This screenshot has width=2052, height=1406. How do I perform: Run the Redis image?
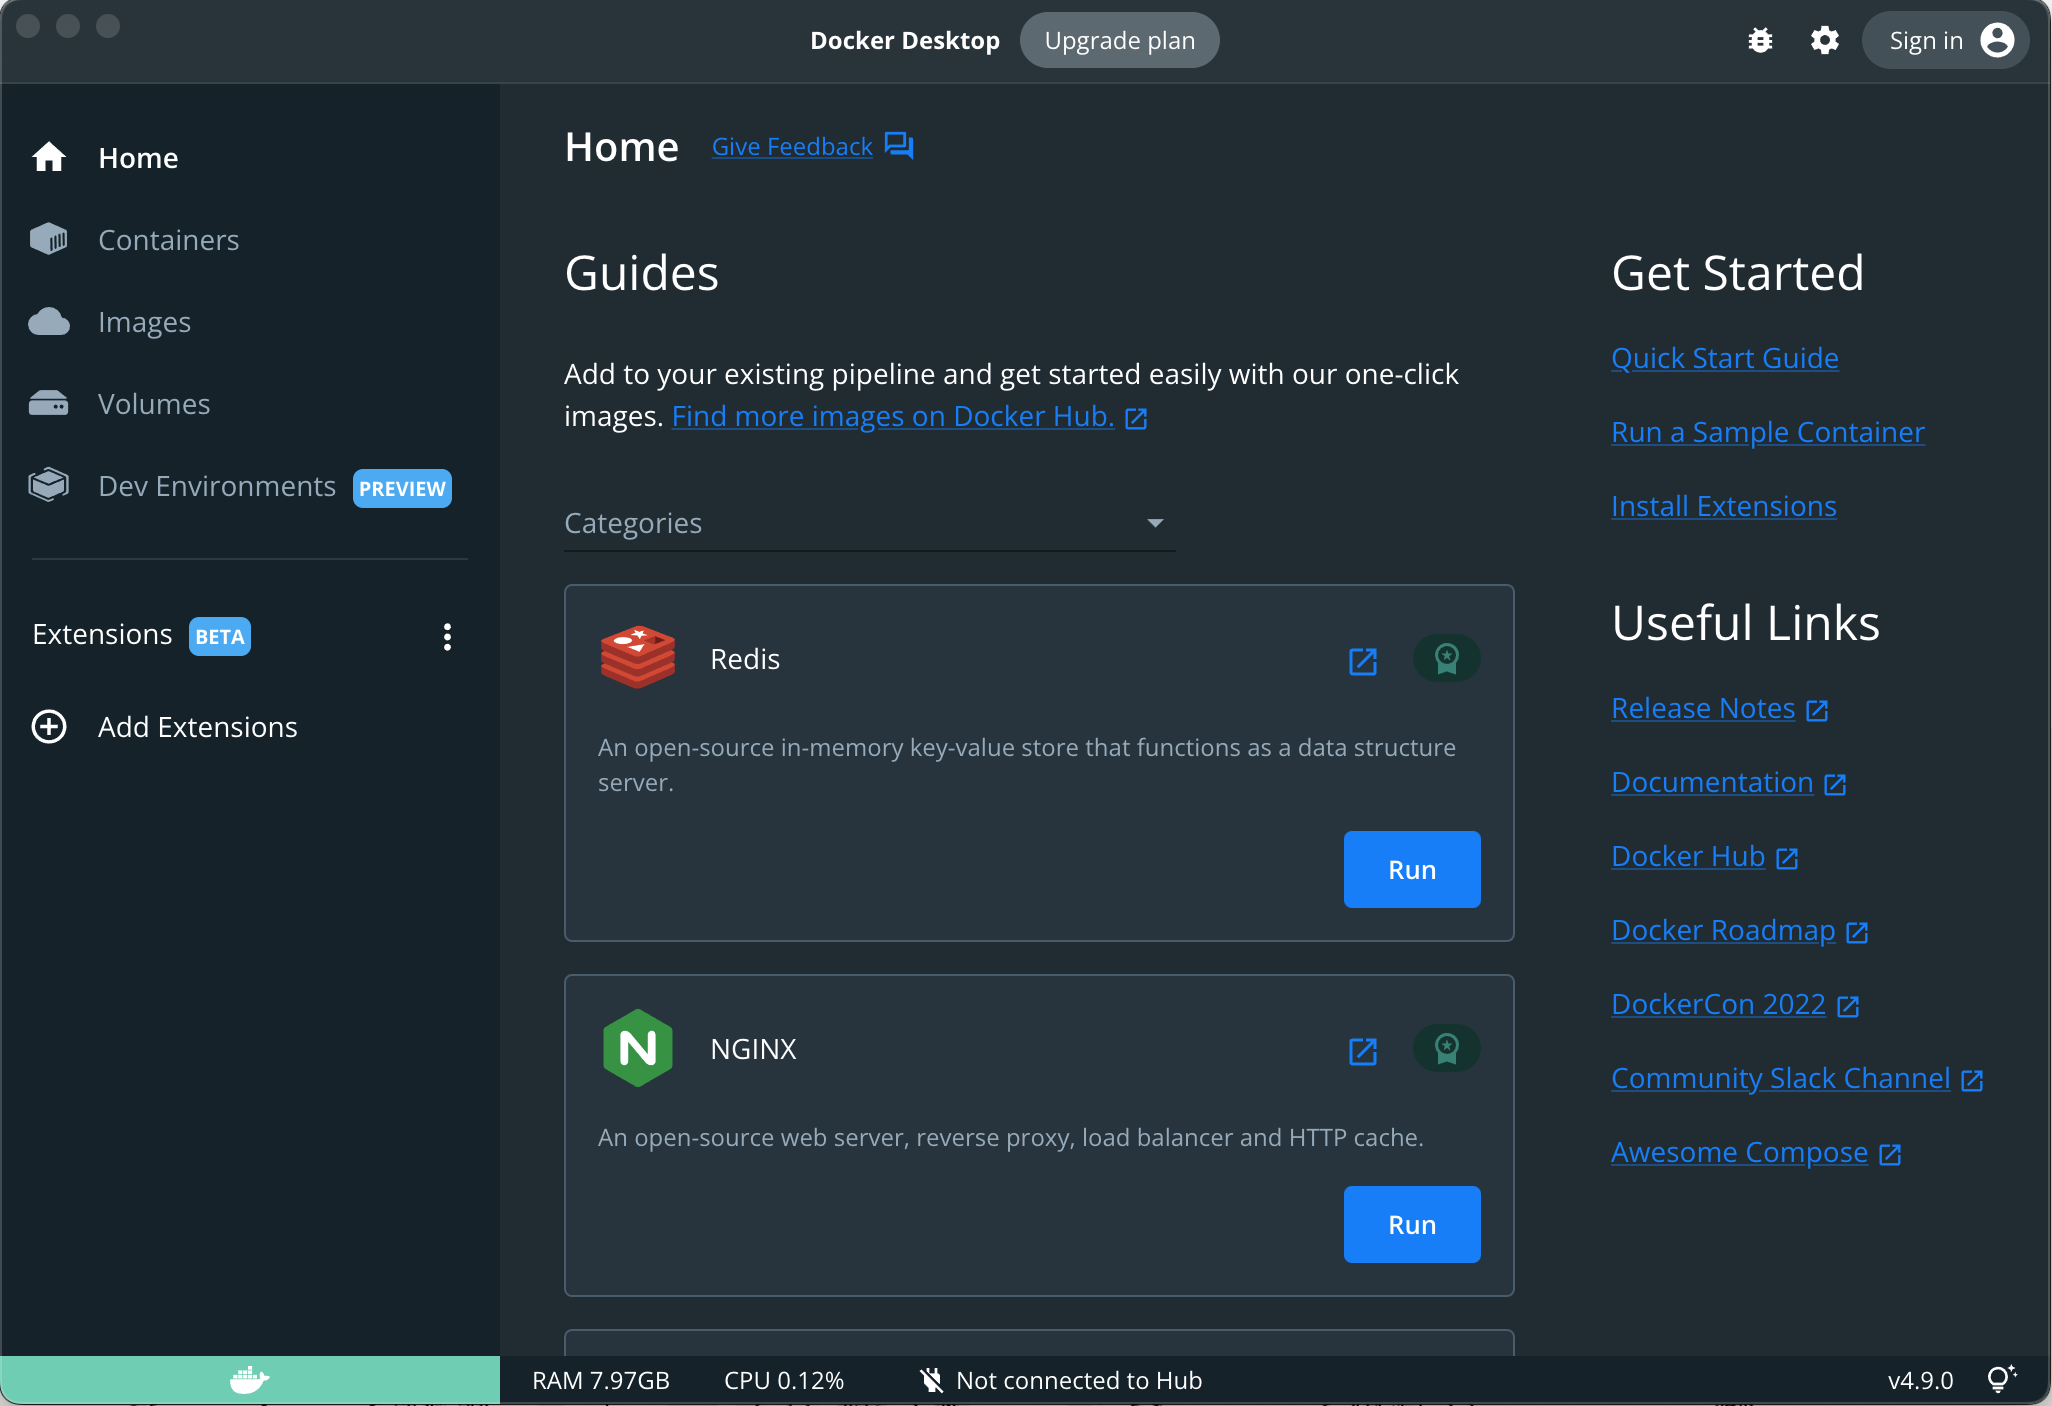pyautogui.click(x=1411, y=870)
